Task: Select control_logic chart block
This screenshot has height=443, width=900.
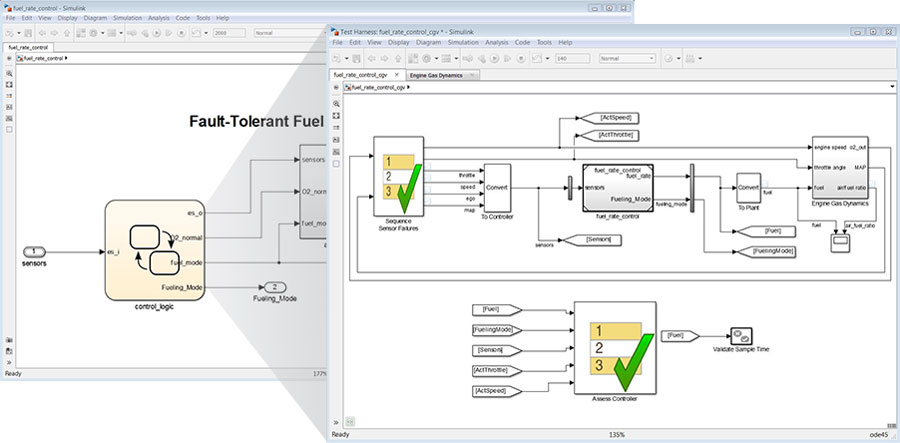Action: [x=155, y=250]
